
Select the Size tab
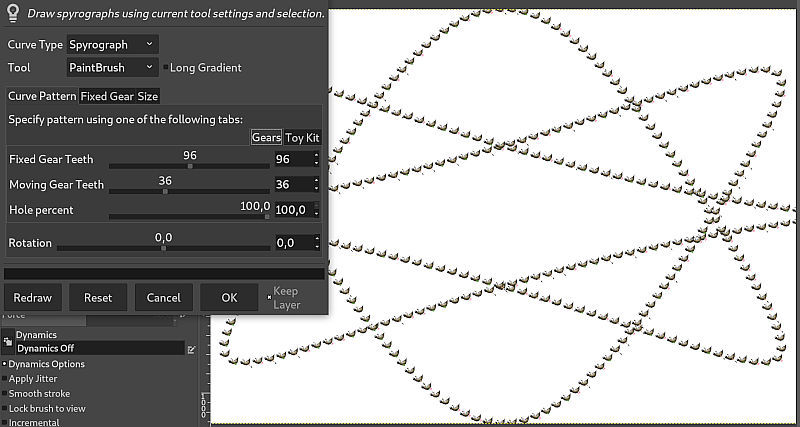[147, 96]
